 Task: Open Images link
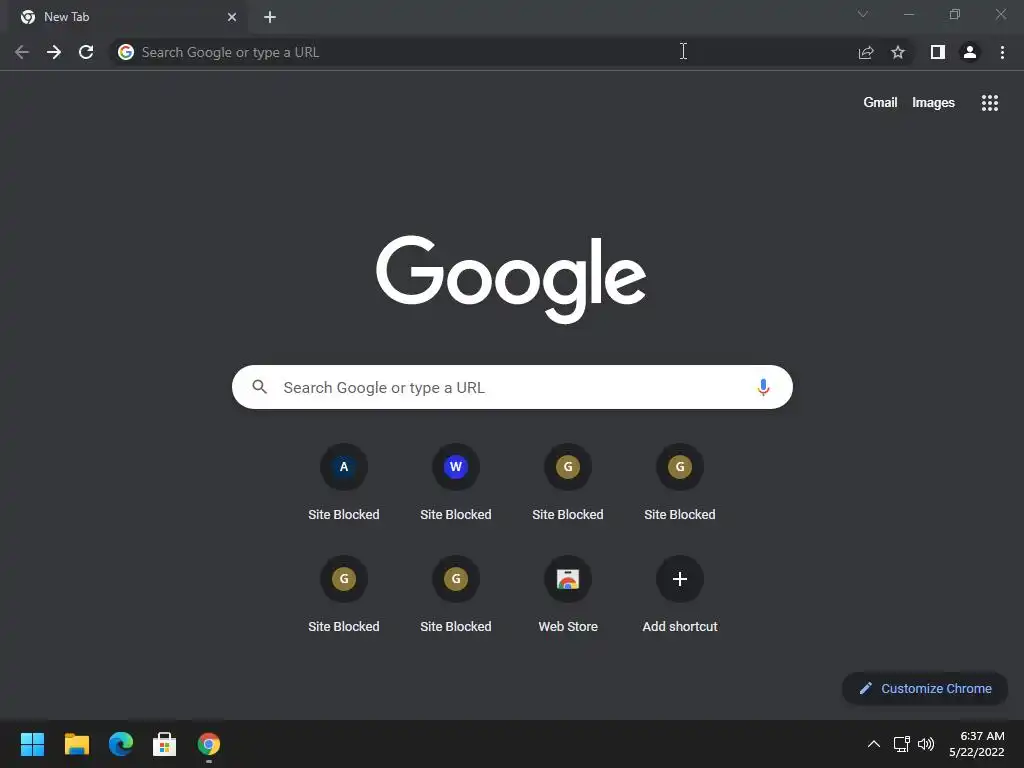tap(933, 103)
